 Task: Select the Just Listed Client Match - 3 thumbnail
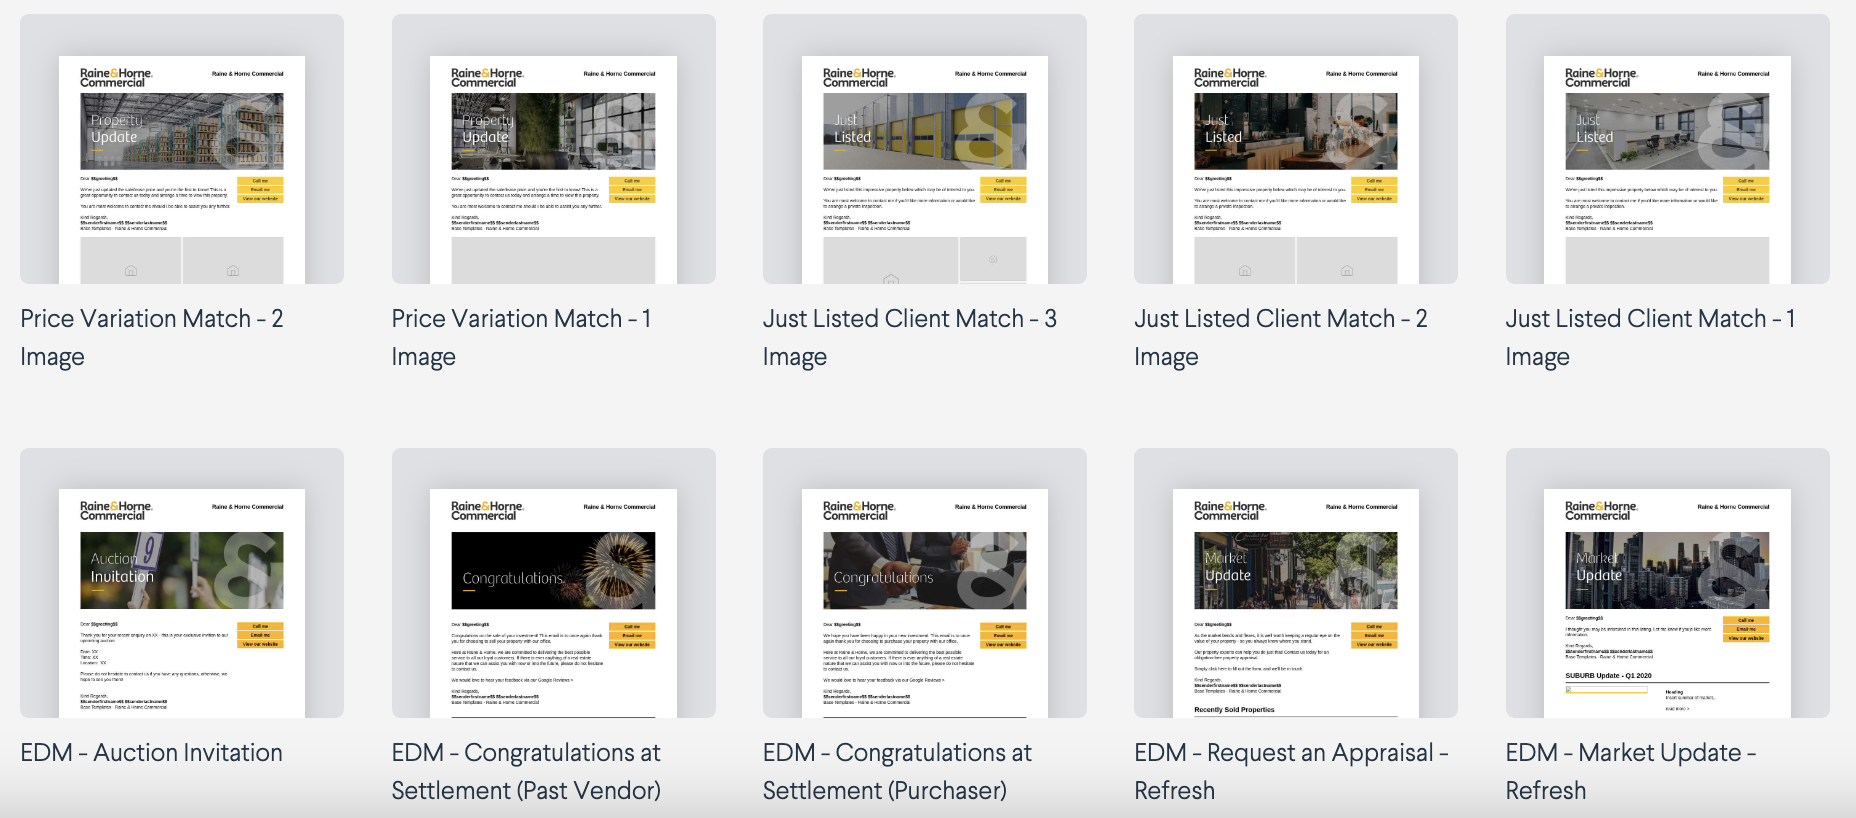[924, 150]
